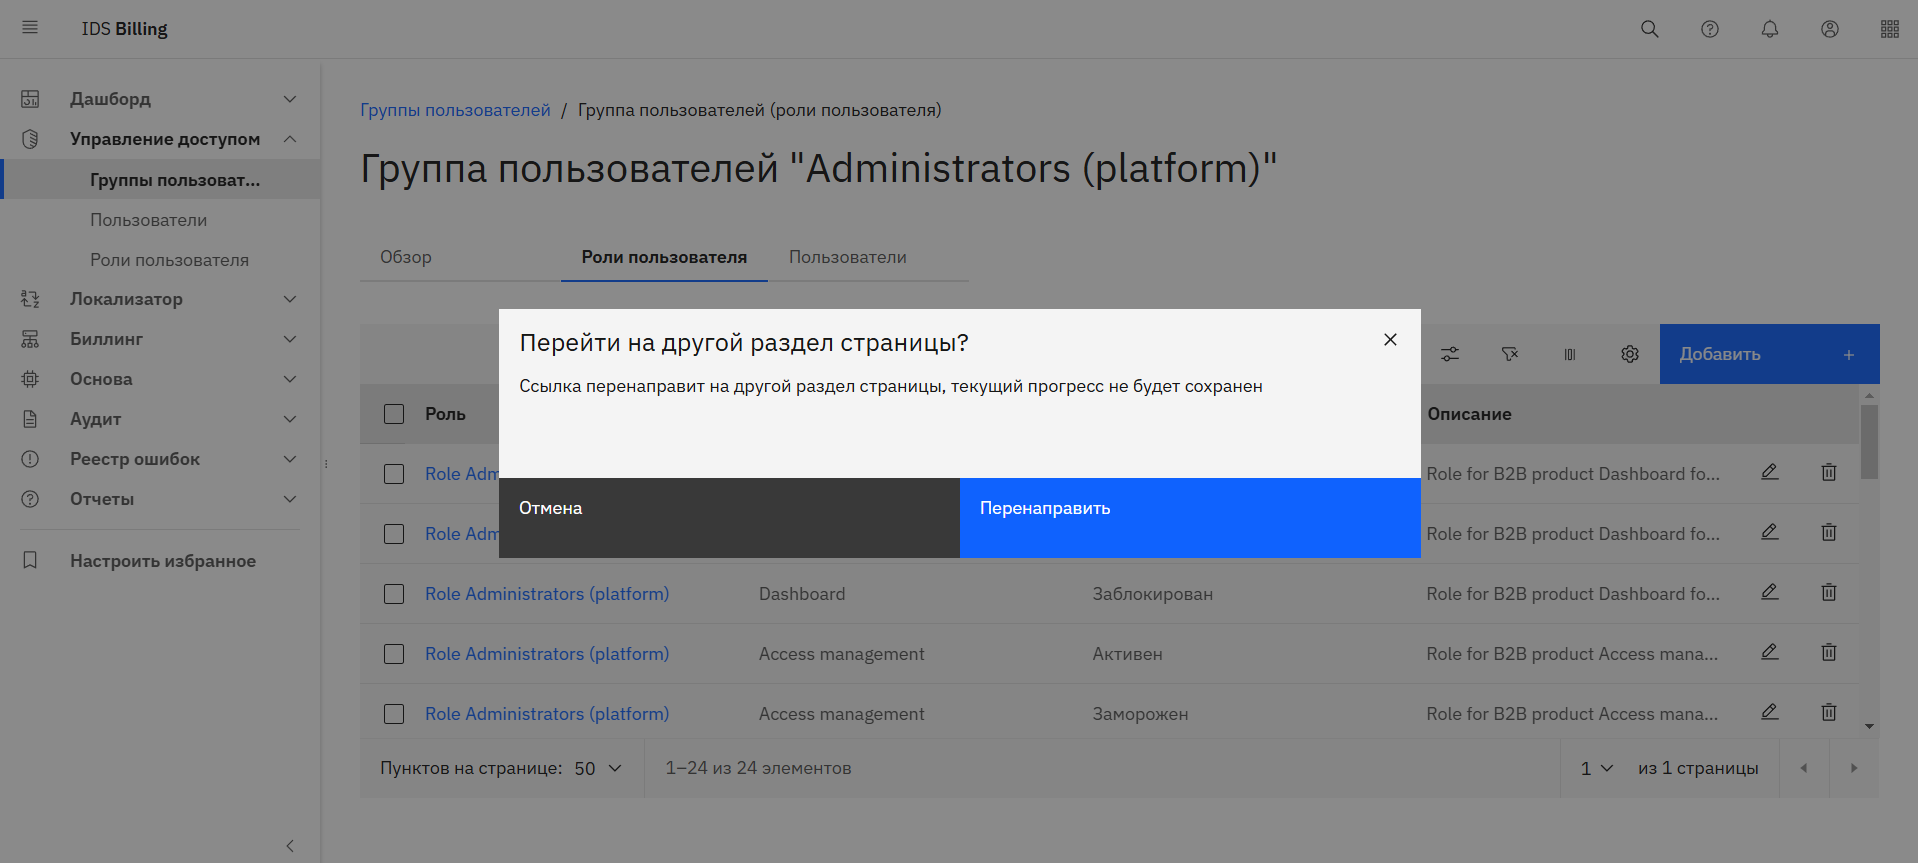Switch to the Обзор tab
This screenshot has height=863, width=1918.
(406, 257)
